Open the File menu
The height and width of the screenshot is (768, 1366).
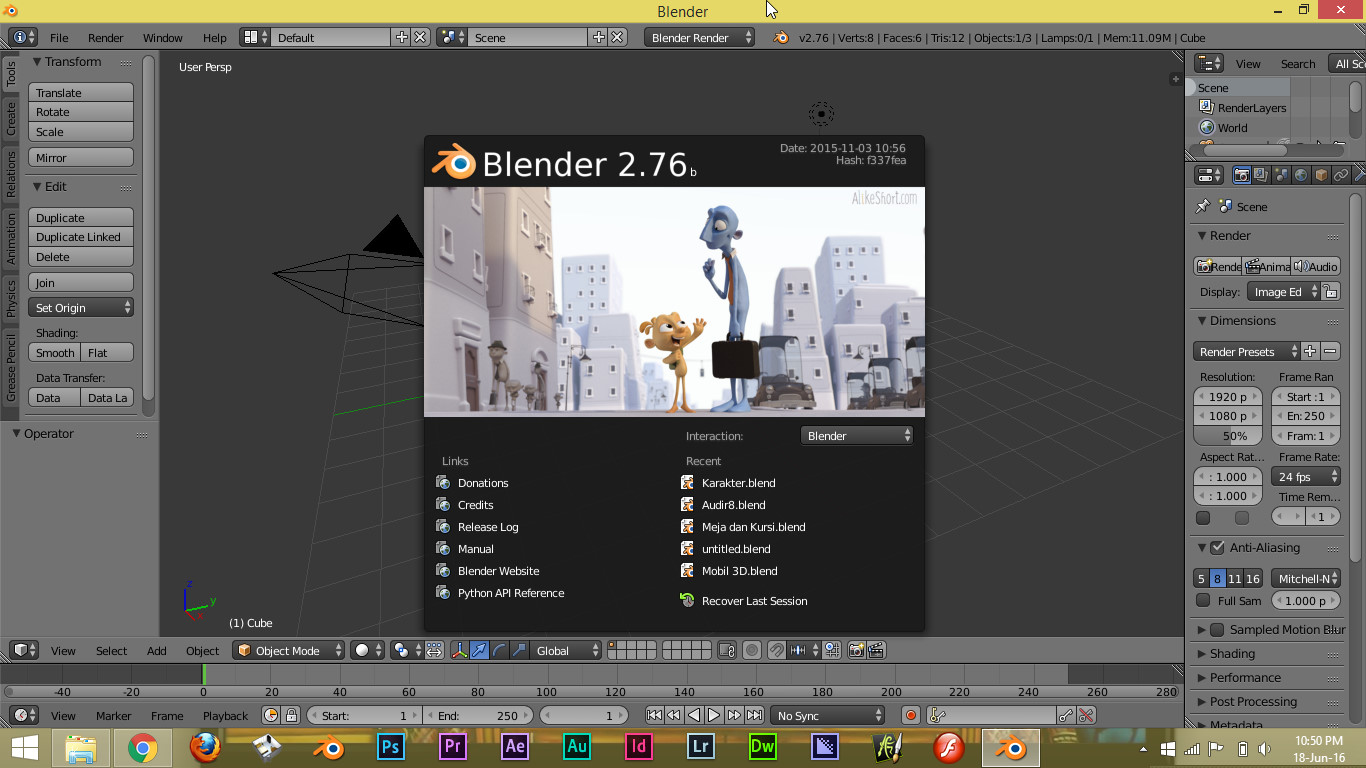click(x=59, y=37)
